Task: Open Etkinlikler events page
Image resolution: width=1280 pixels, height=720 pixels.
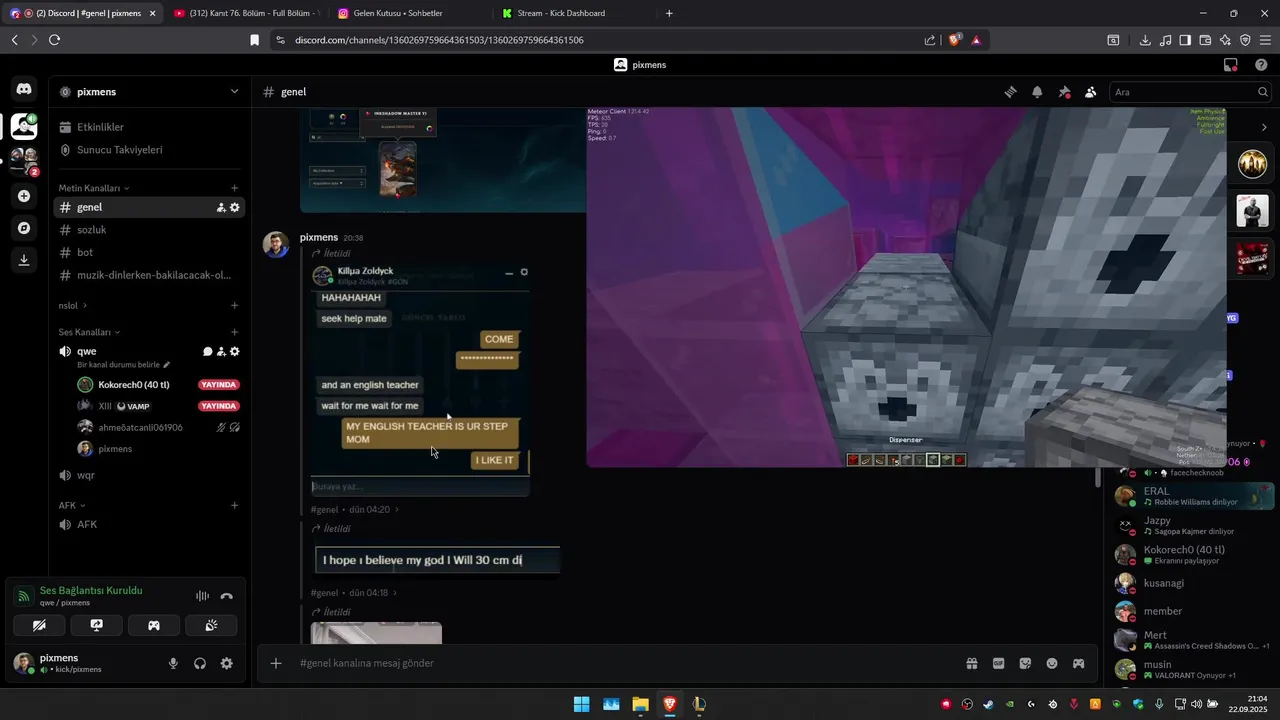Action: click(x=150, y=127)
